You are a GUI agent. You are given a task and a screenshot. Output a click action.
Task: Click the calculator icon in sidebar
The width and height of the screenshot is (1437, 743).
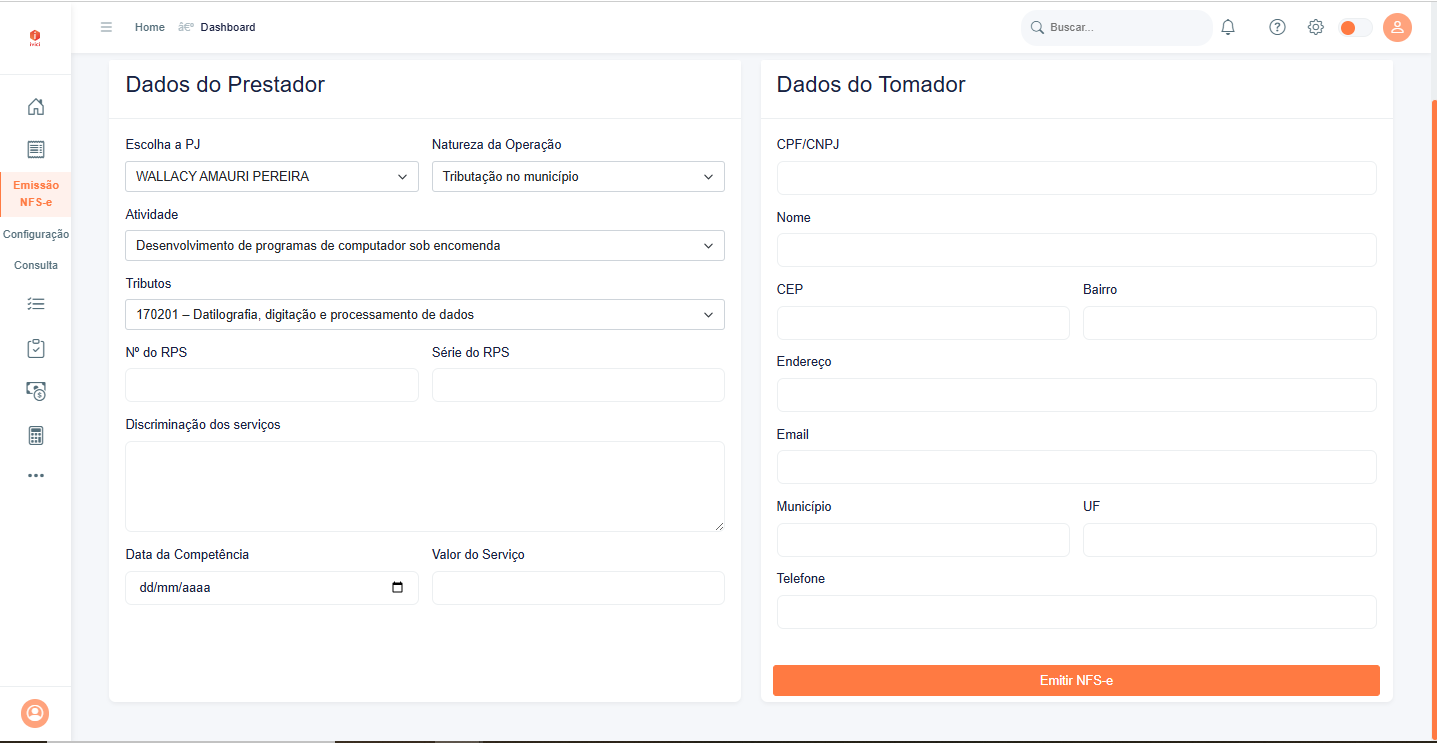point(36,435)
